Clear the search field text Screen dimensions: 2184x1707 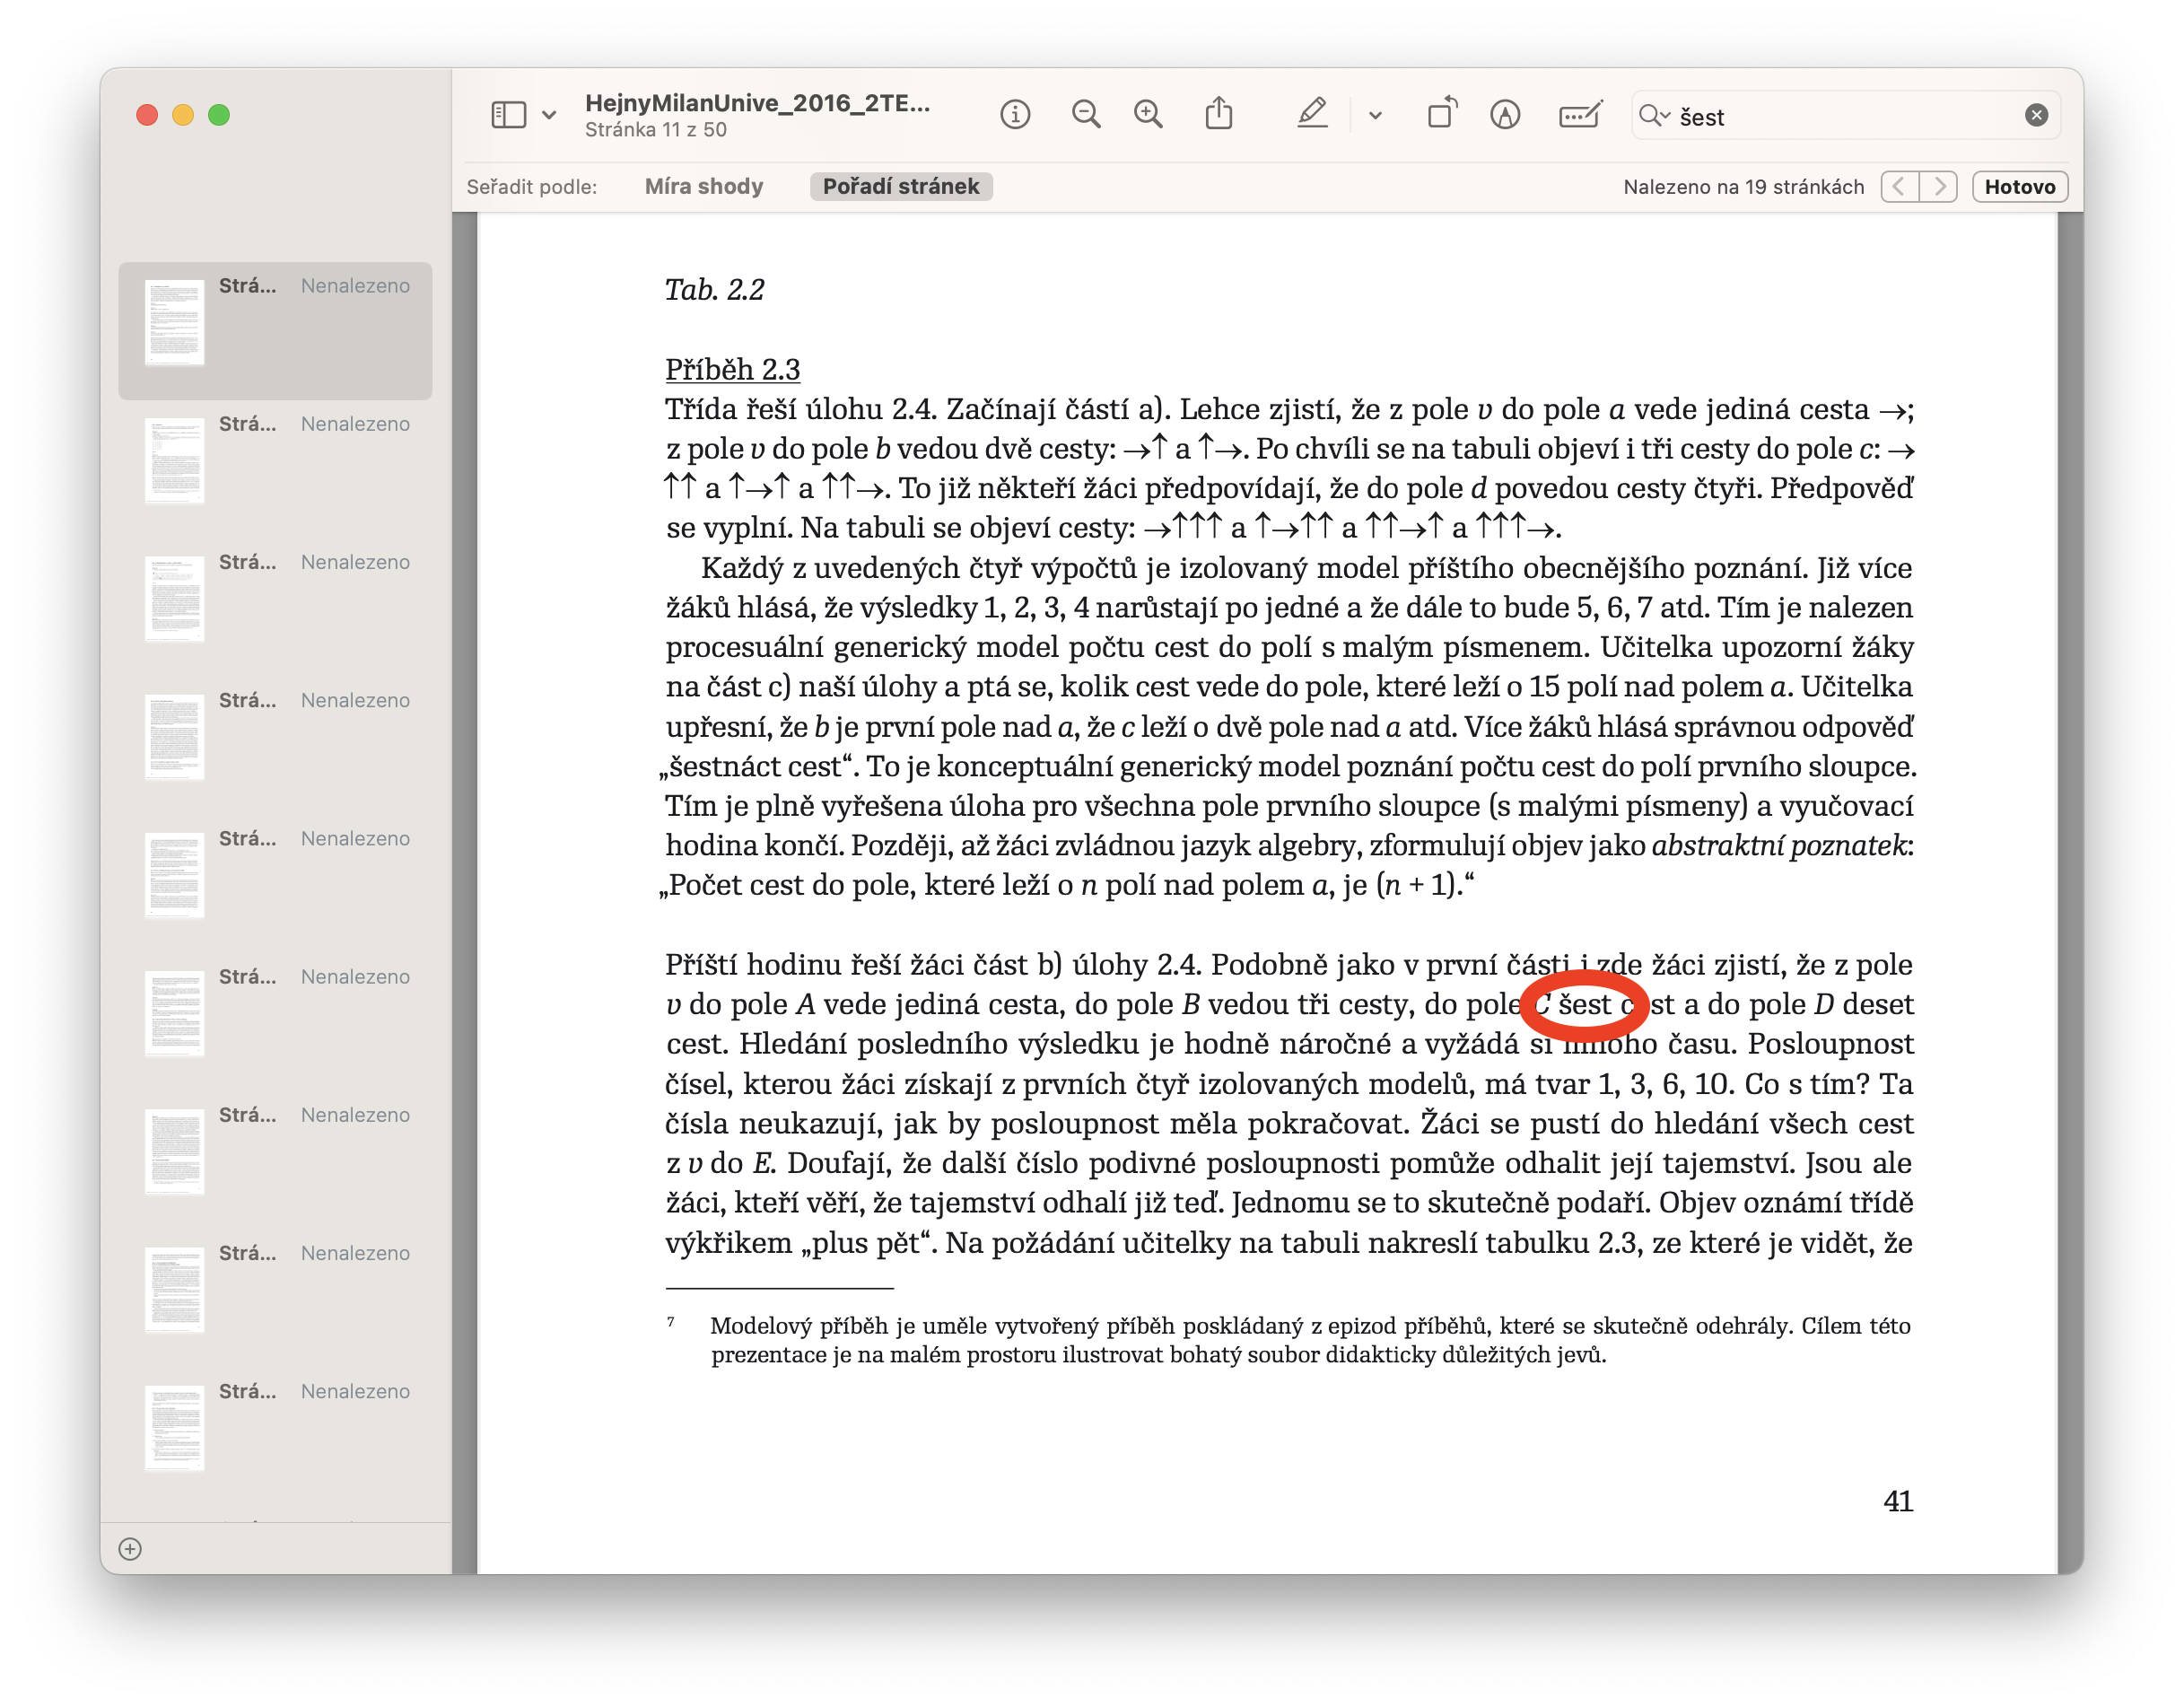pos(2036,116)
